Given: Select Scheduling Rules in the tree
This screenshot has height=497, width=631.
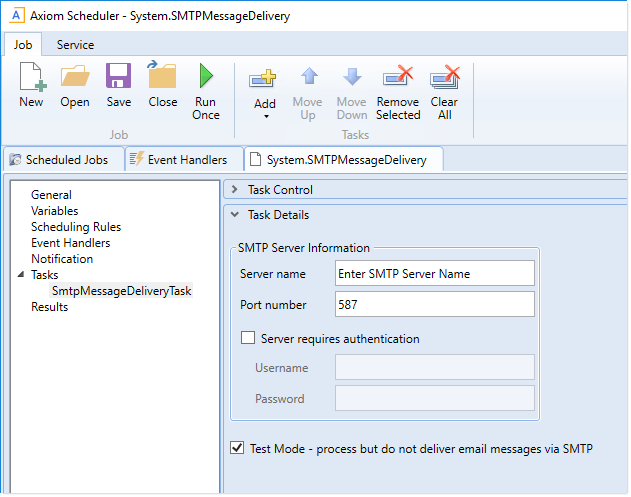Looking at the screenshot, I should point(76,227).
